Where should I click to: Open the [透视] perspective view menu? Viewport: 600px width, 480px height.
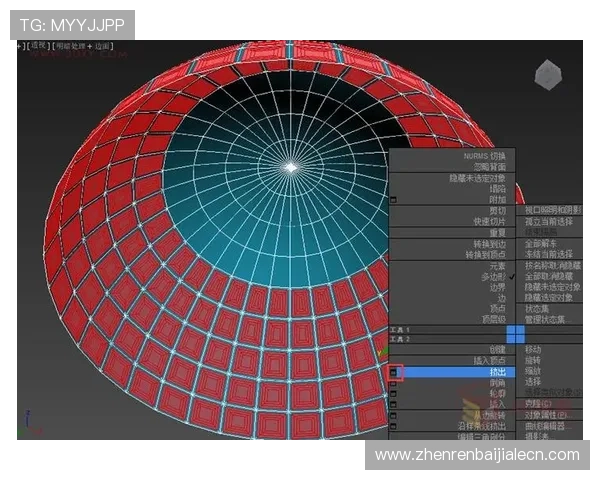(38, 46)
